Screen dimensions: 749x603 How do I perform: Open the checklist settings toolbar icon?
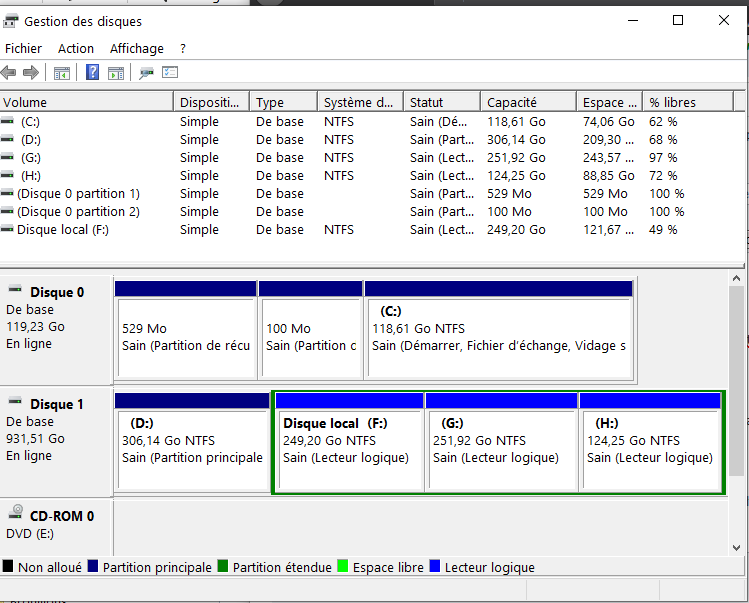coord(170,73)
